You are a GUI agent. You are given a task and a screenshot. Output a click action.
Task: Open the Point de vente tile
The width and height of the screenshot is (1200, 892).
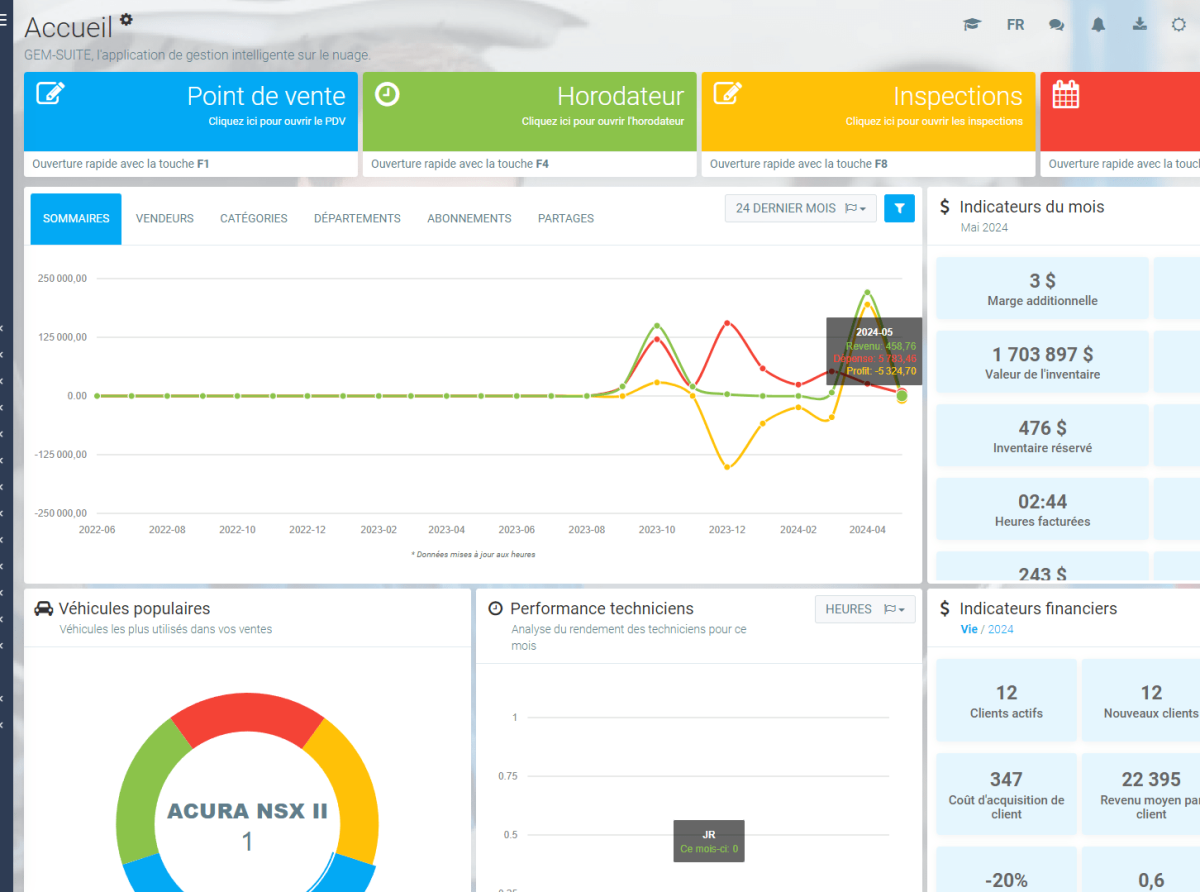point(191,111)
